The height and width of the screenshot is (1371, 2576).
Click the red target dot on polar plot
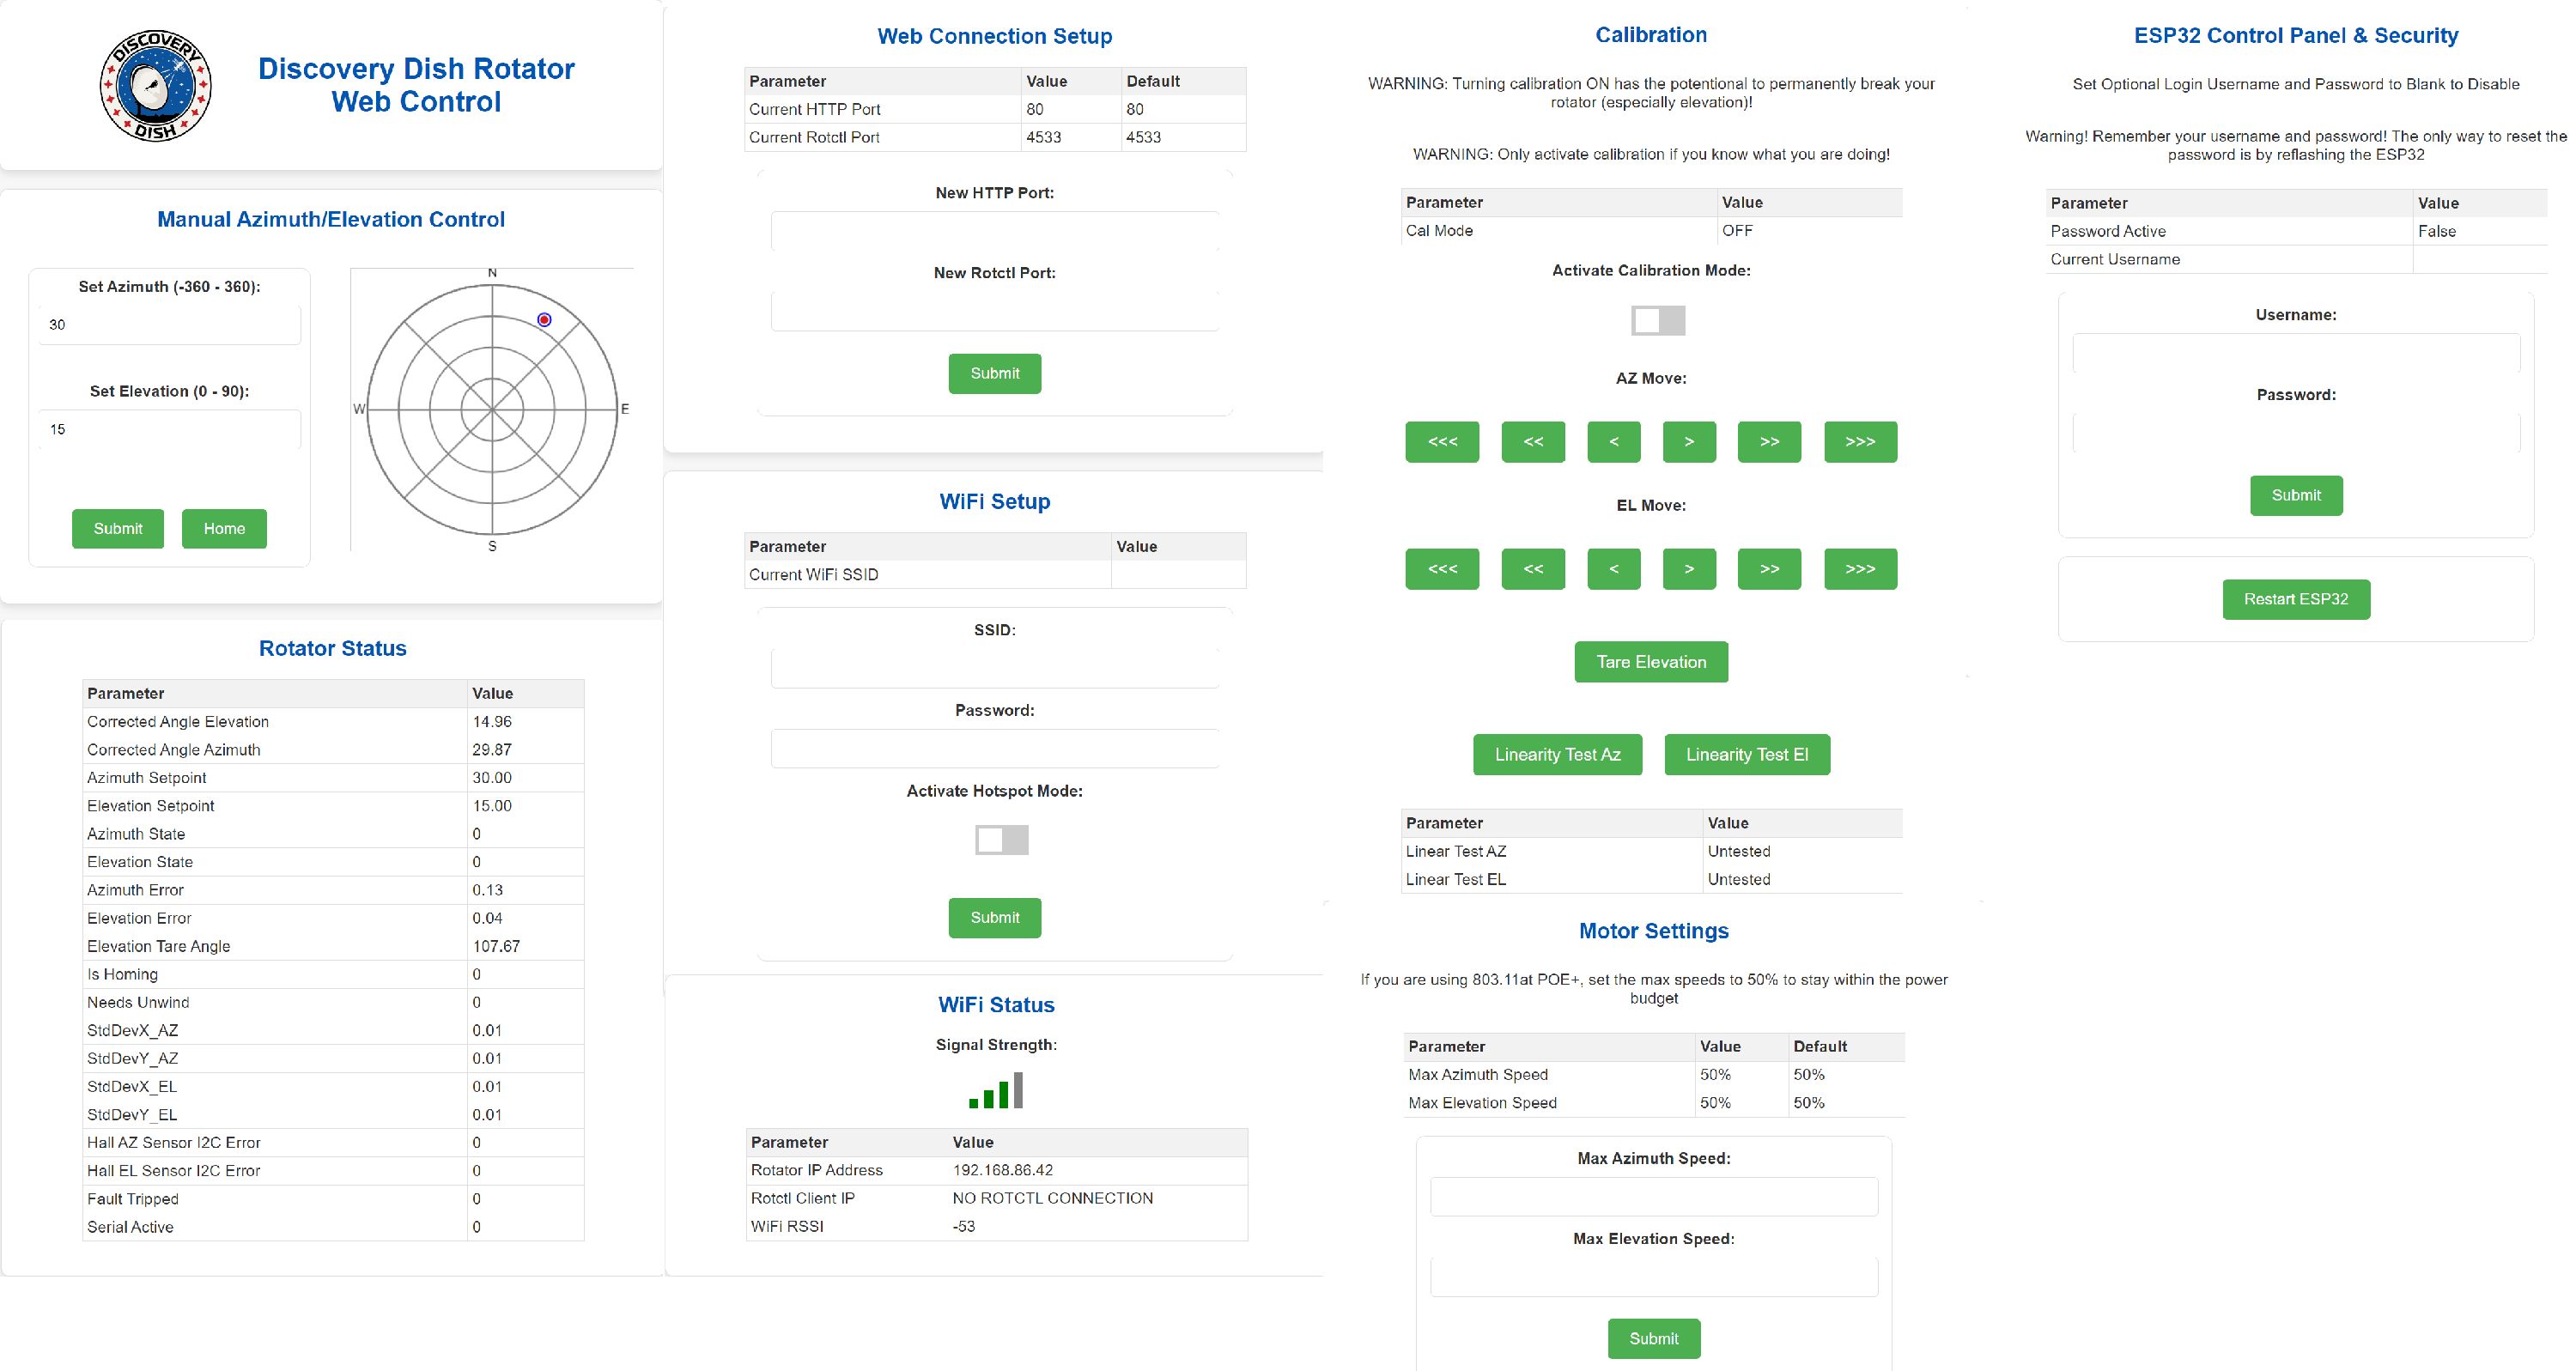(x=544, y=320)
